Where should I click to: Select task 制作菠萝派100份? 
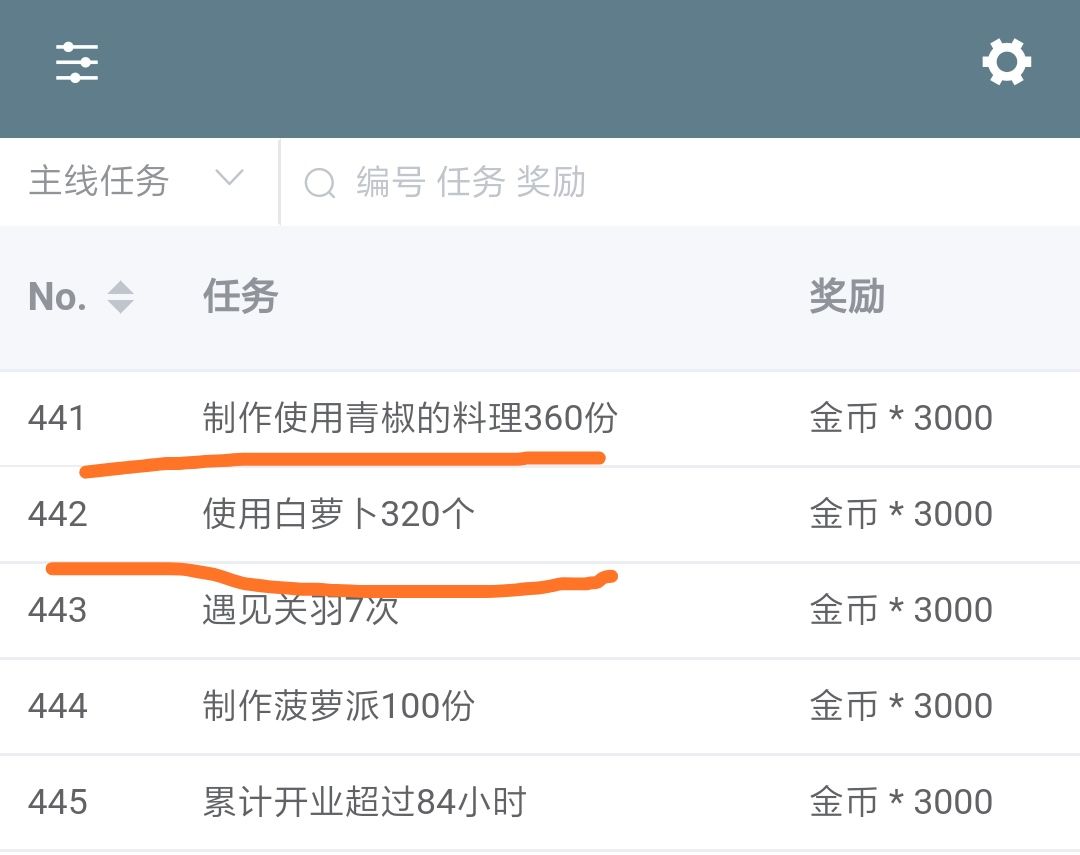(x=338, y=706)
